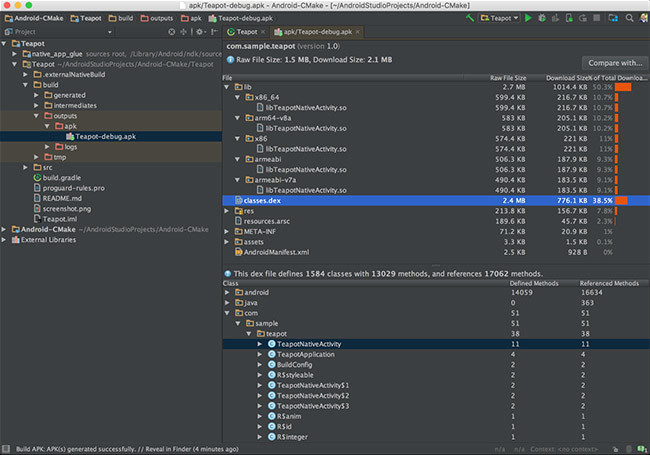This screenshot has height=455, width=650.
Task: Click the lock icon in status bar
Action: 616,449
